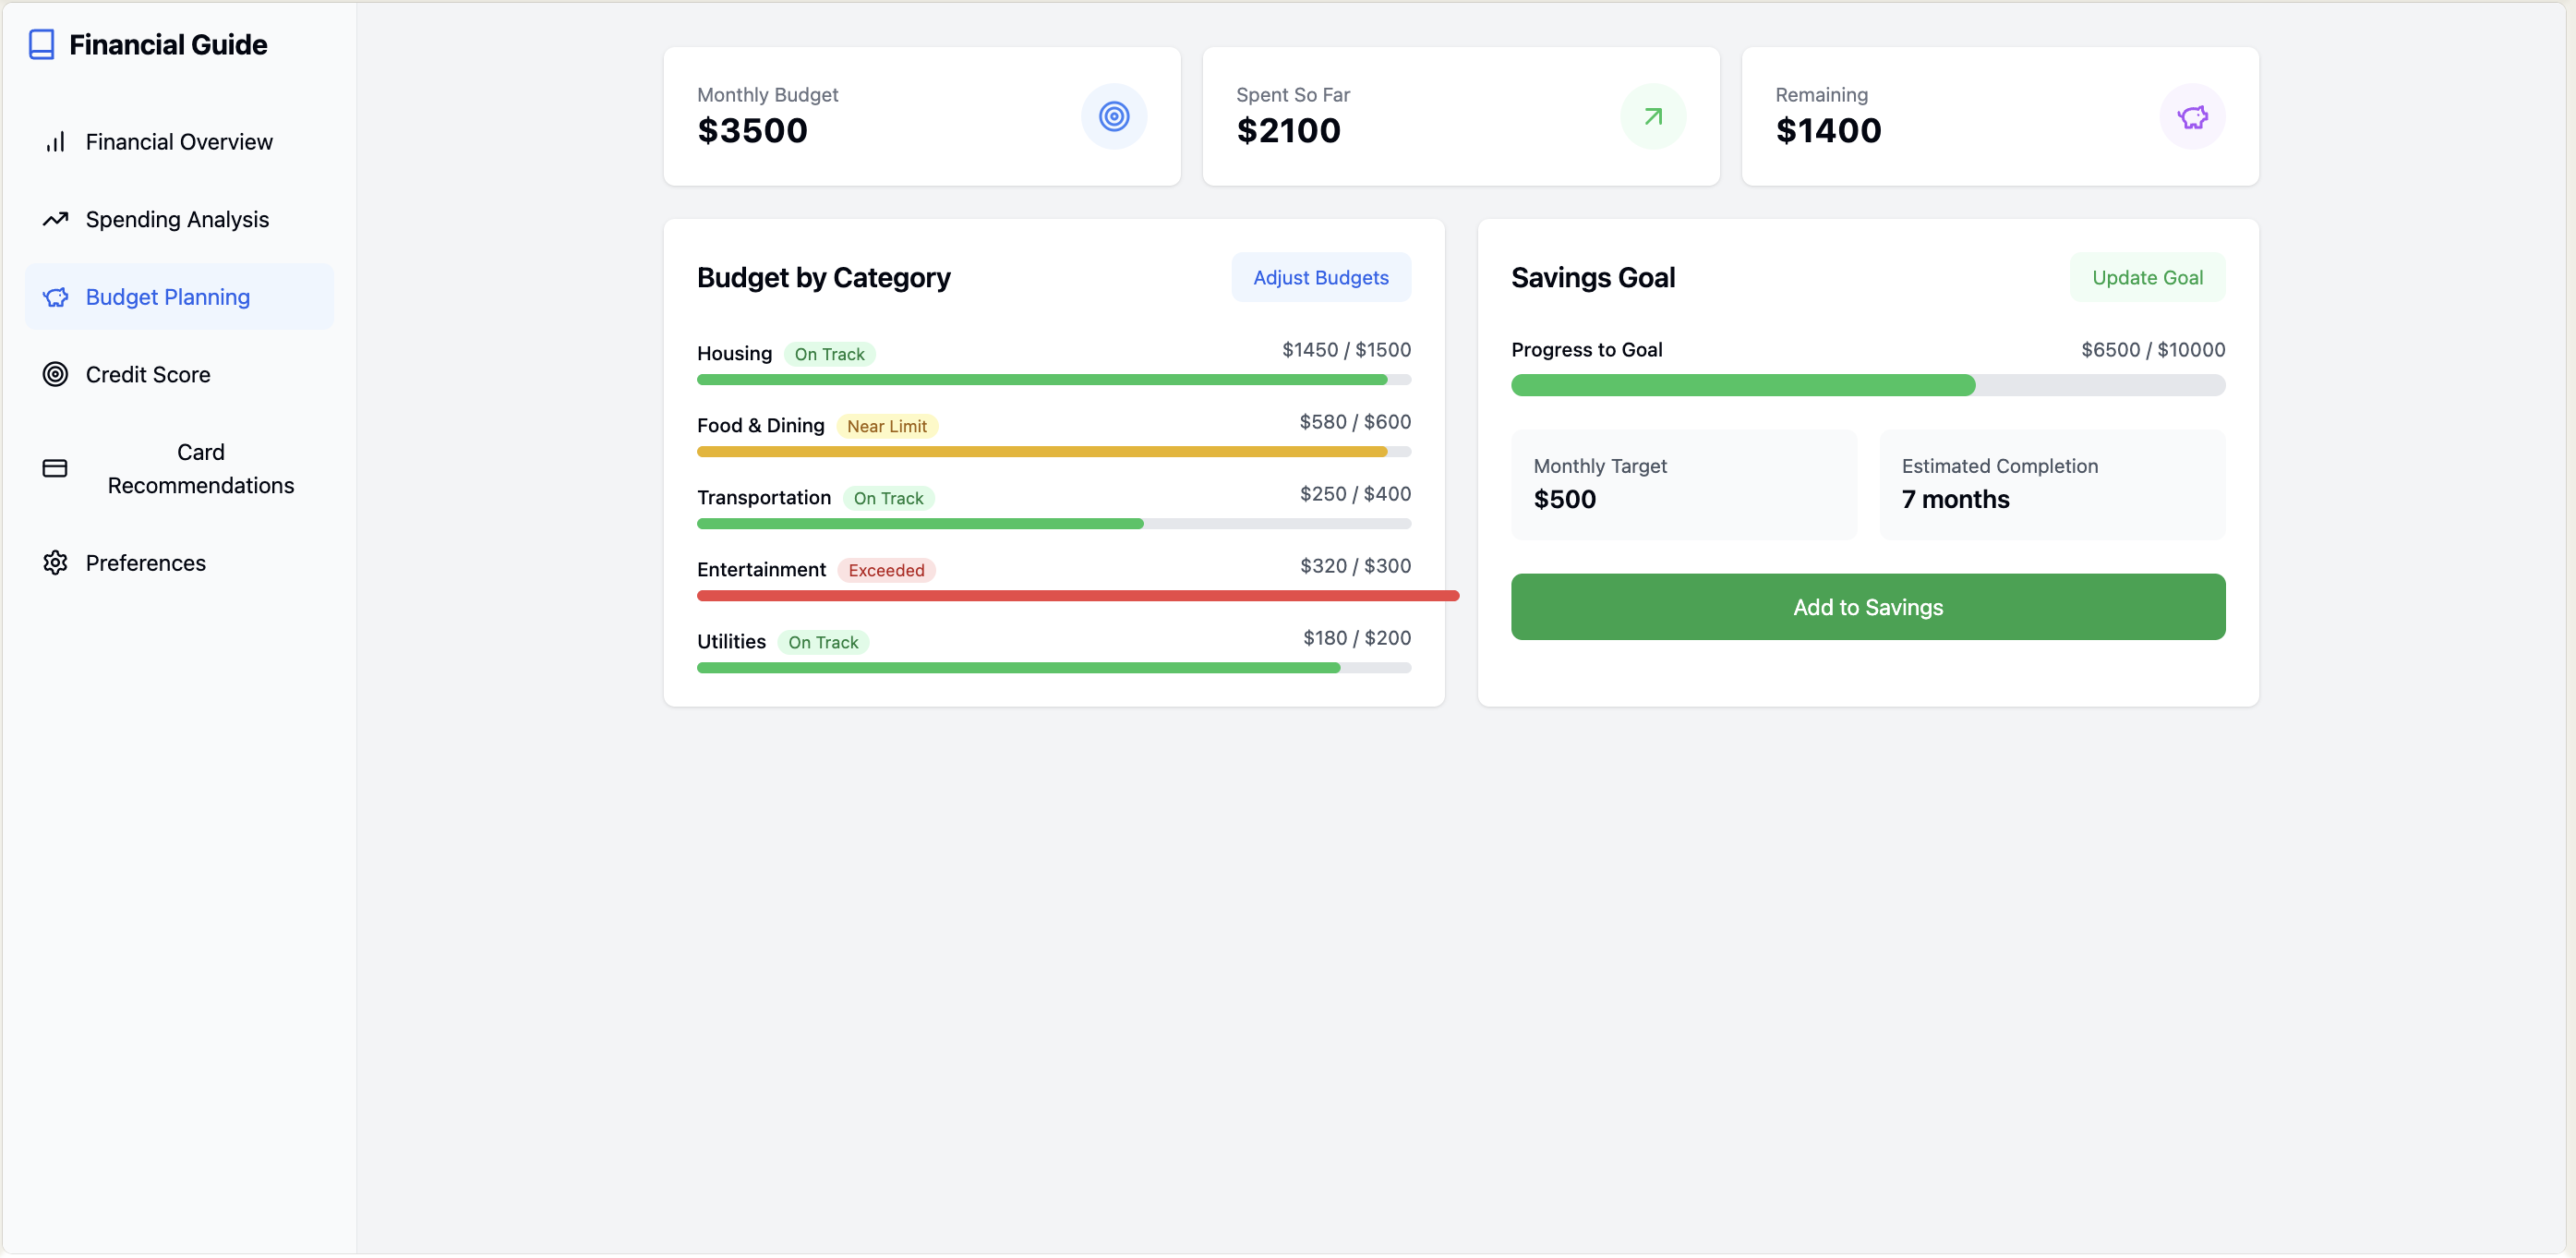Click the Card Recommendations credit card icon
Image resolution: width=2576 pixels, height=1258 pixels.
[x=55, y=469]
